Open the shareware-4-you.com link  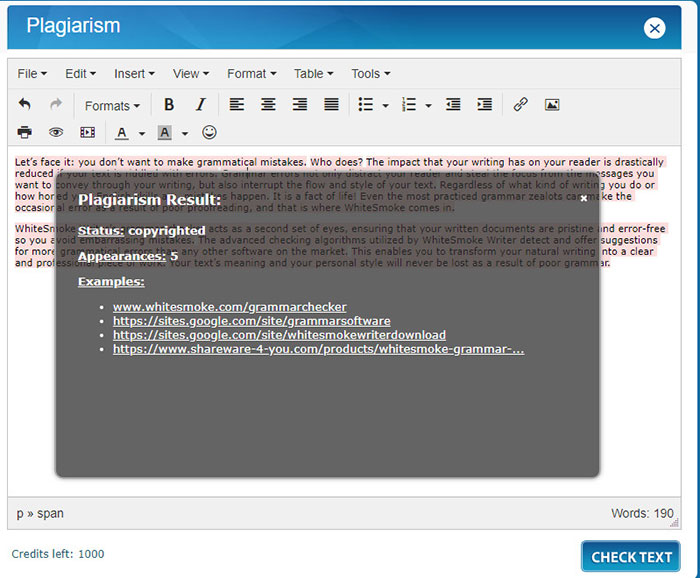point(318,349)
